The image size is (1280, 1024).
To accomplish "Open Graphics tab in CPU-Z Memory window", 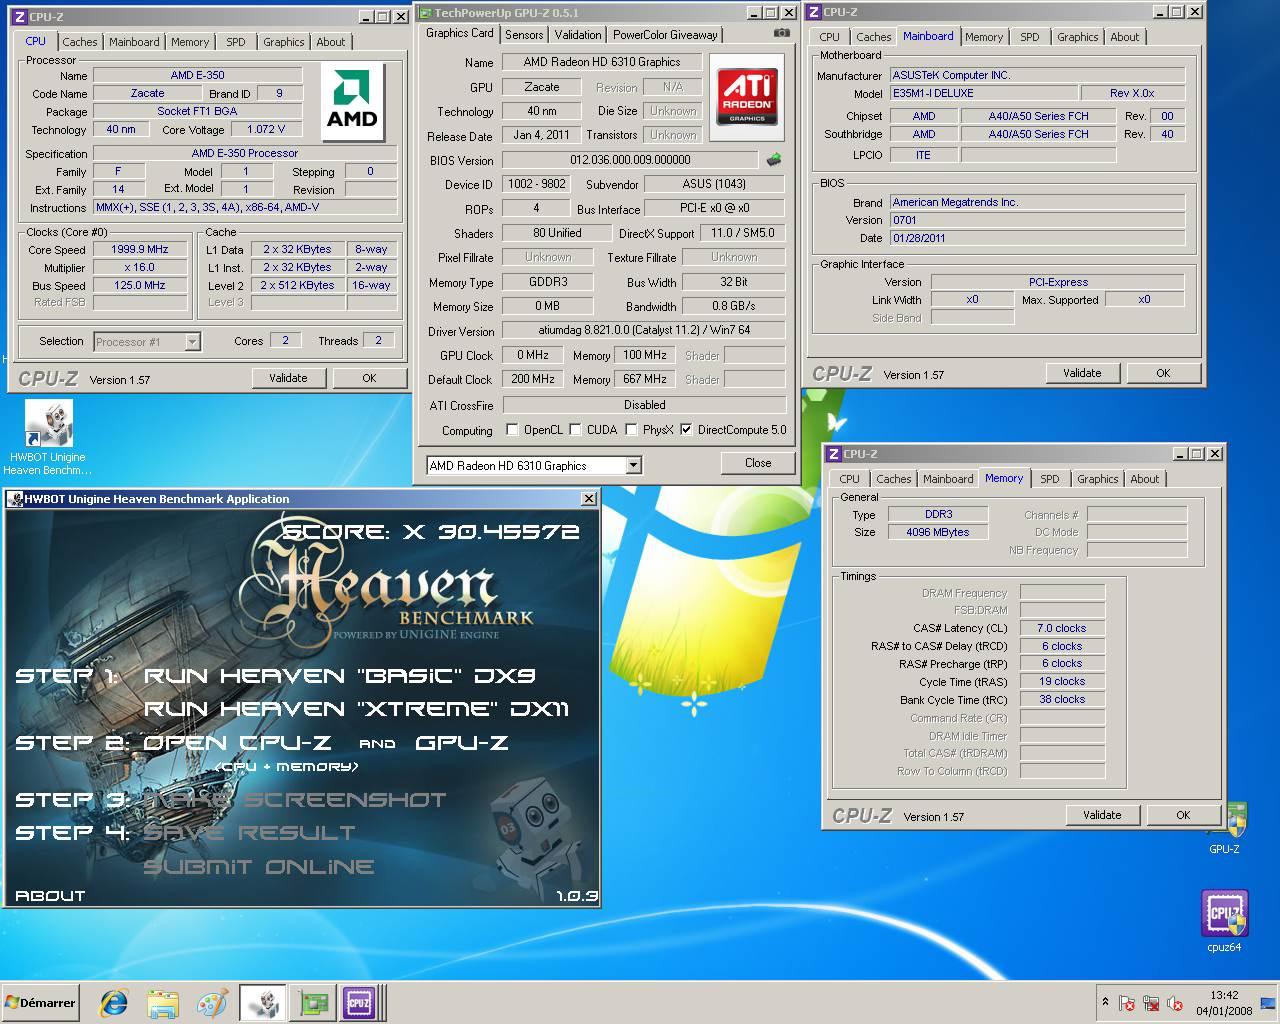I will click(x=1097, y=479).
